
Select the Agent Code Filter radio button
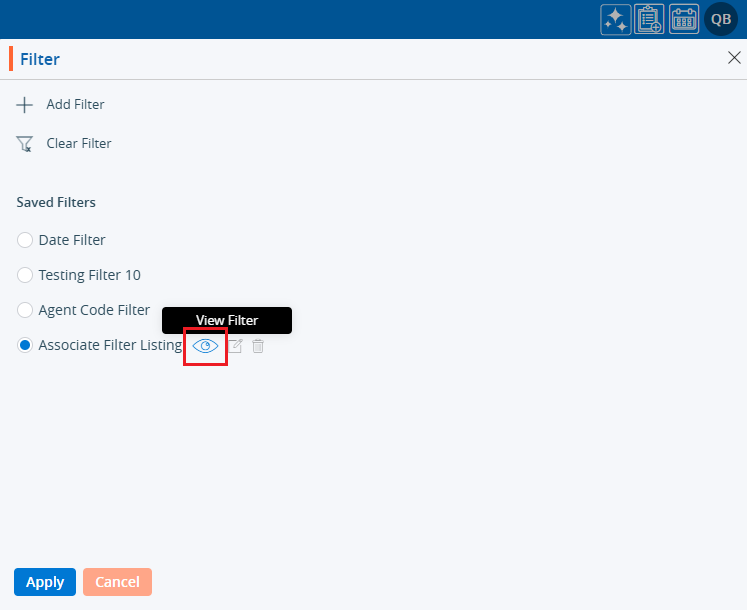click(25, 310)
